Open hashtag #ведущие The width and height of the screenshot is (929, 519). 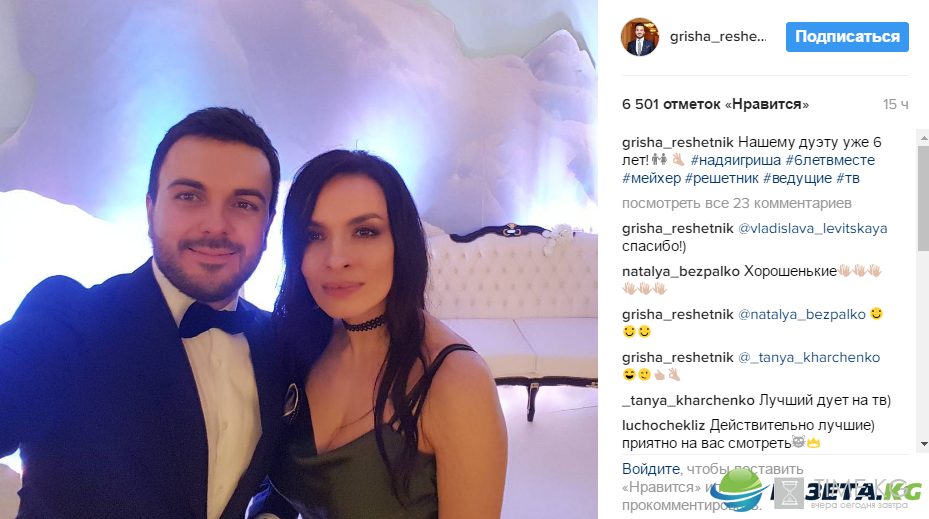797,178
